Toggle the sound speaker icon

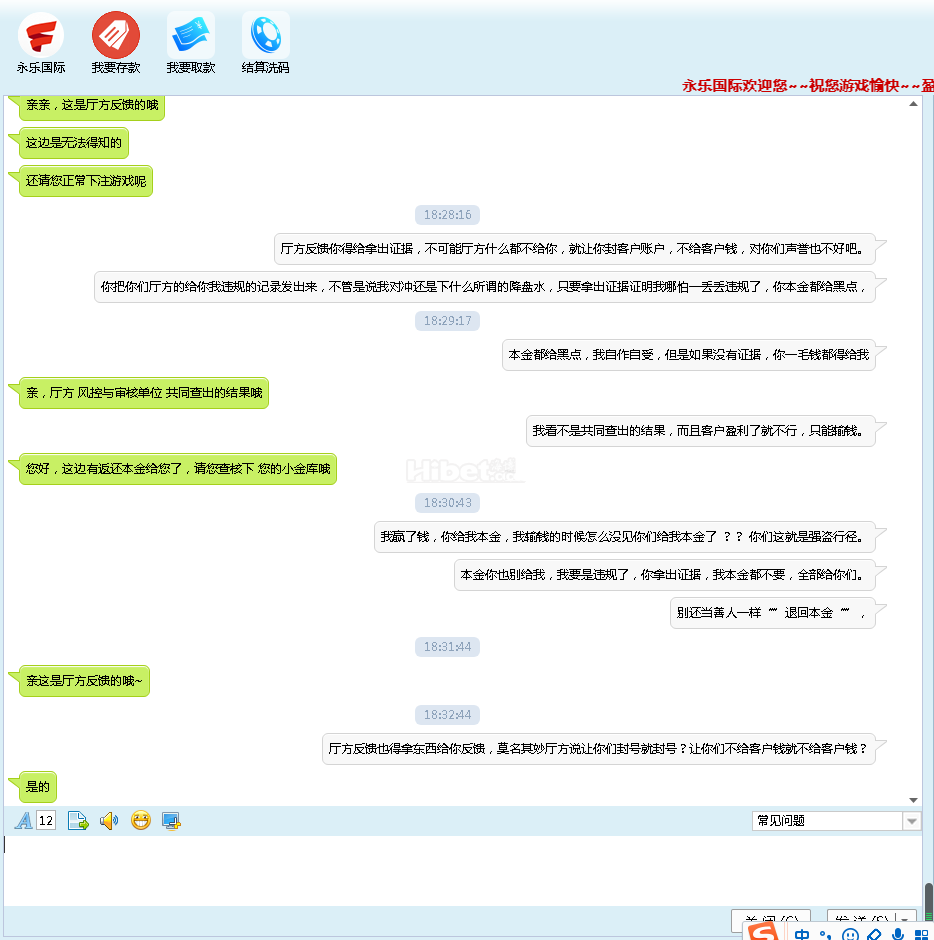[x=109, y=821]
